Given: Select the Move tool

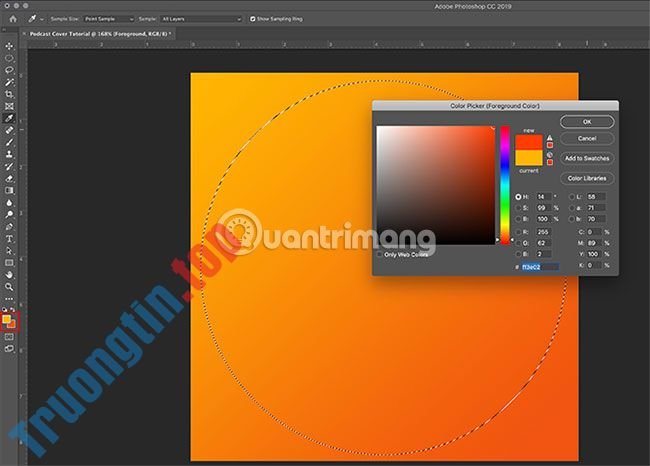Looking at the screenshot, I should click(x=9, y=46).
